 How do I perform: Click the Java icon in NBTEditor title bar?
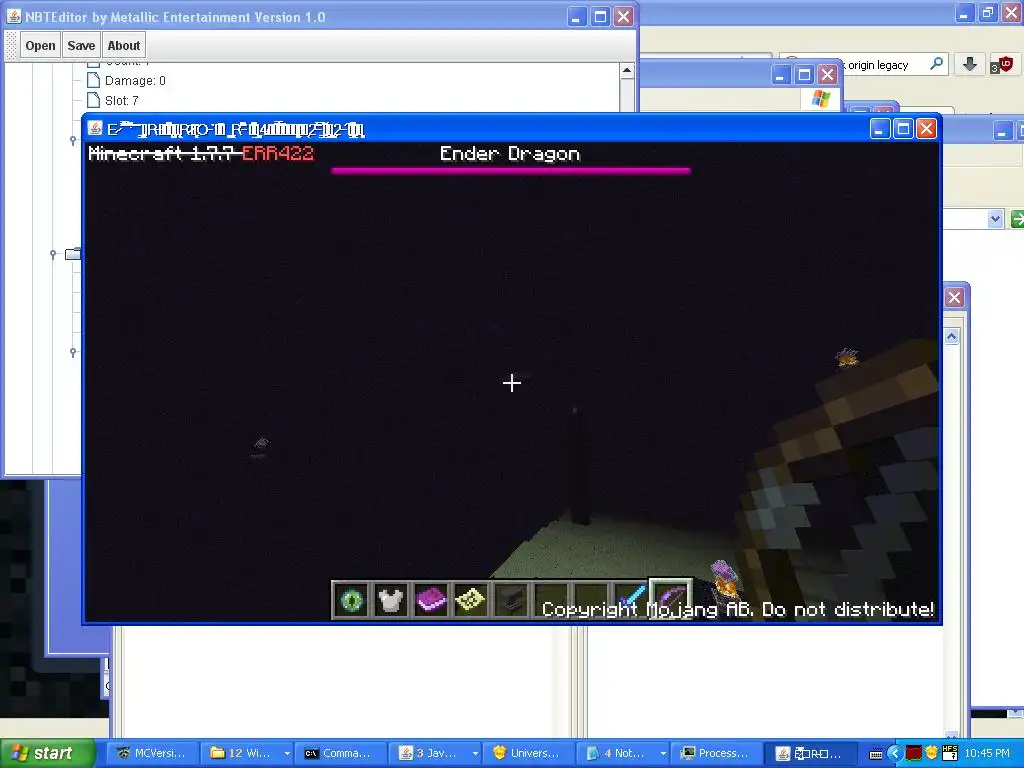14,16
